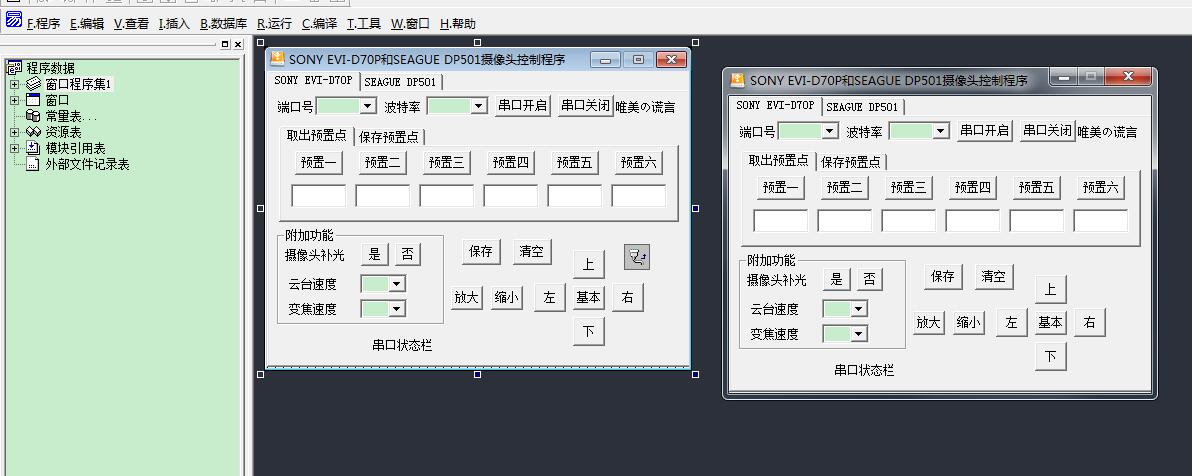Screen dimensions: 1192x476
Task: Switch to 保存预置点 tab in the running window
Action: [850, 161]
